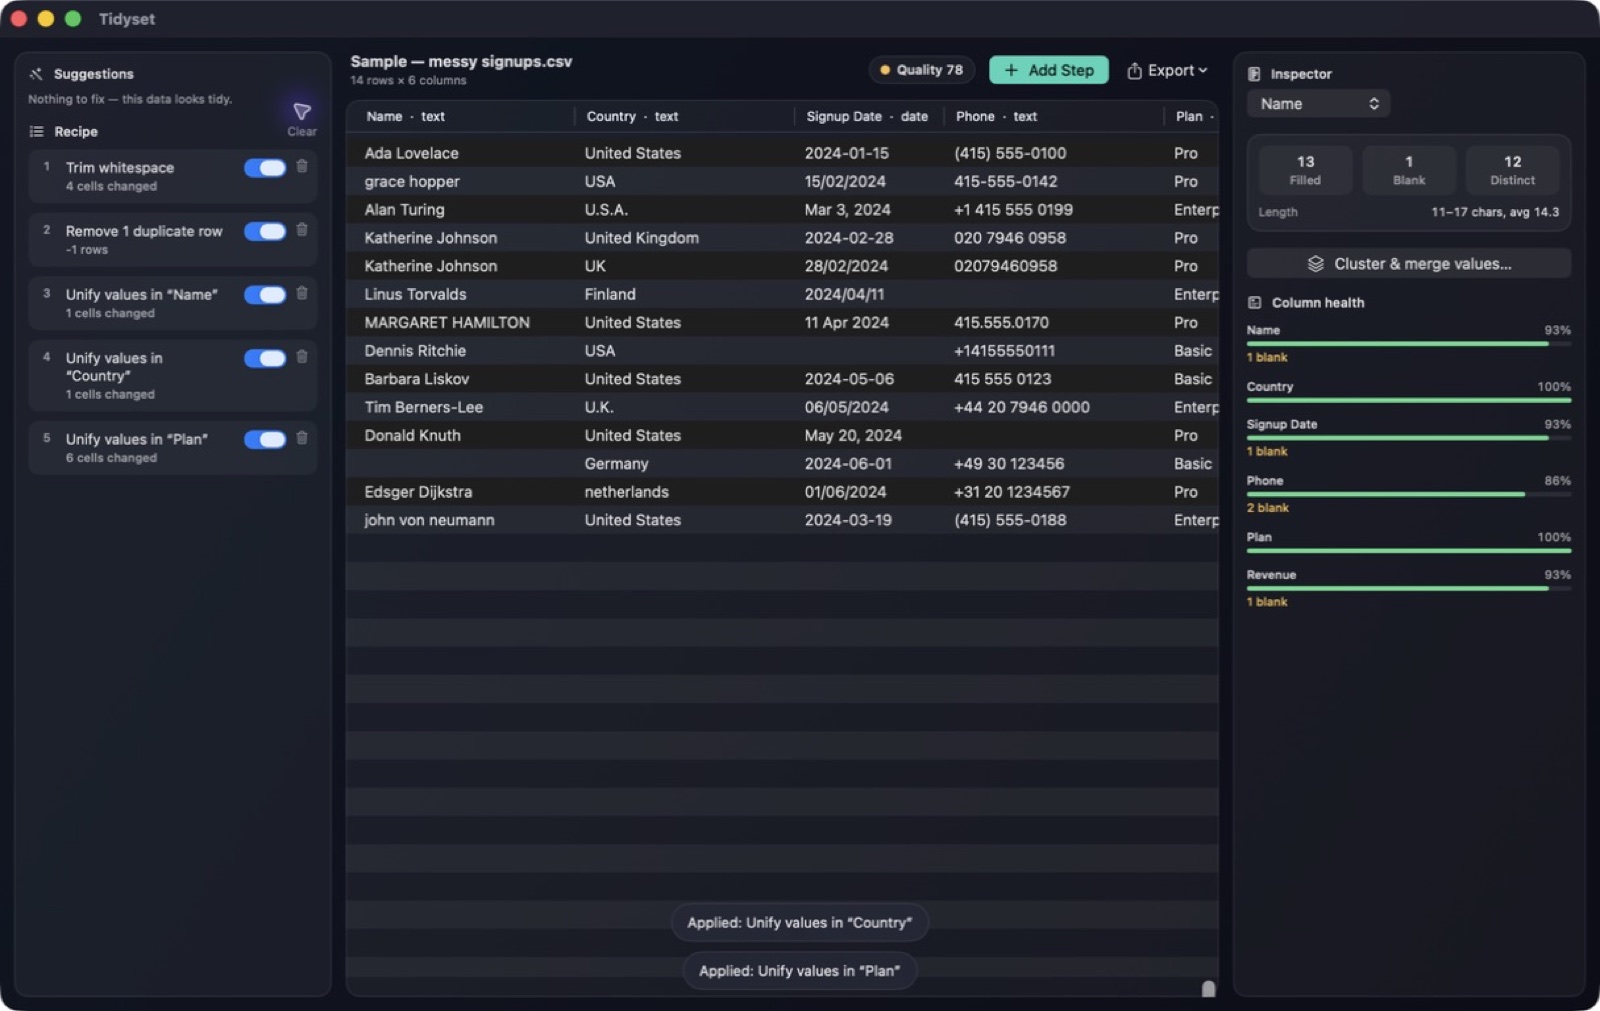Click trash icon for Remove 1 duplicate row
The width and height of the screenshot is (1600, 1011).
pyautogui.click(x=302, y=229)
